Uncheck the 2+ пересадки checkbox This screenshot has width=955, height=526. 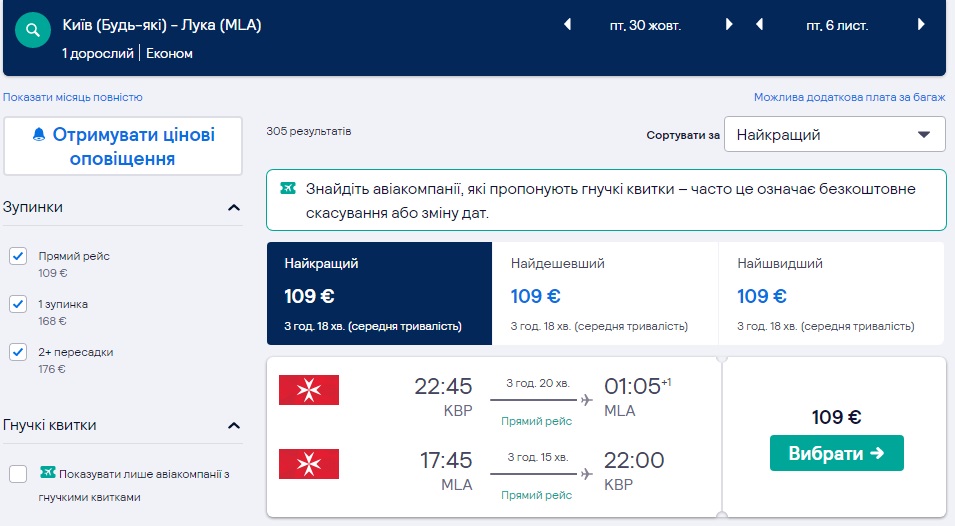18,352
